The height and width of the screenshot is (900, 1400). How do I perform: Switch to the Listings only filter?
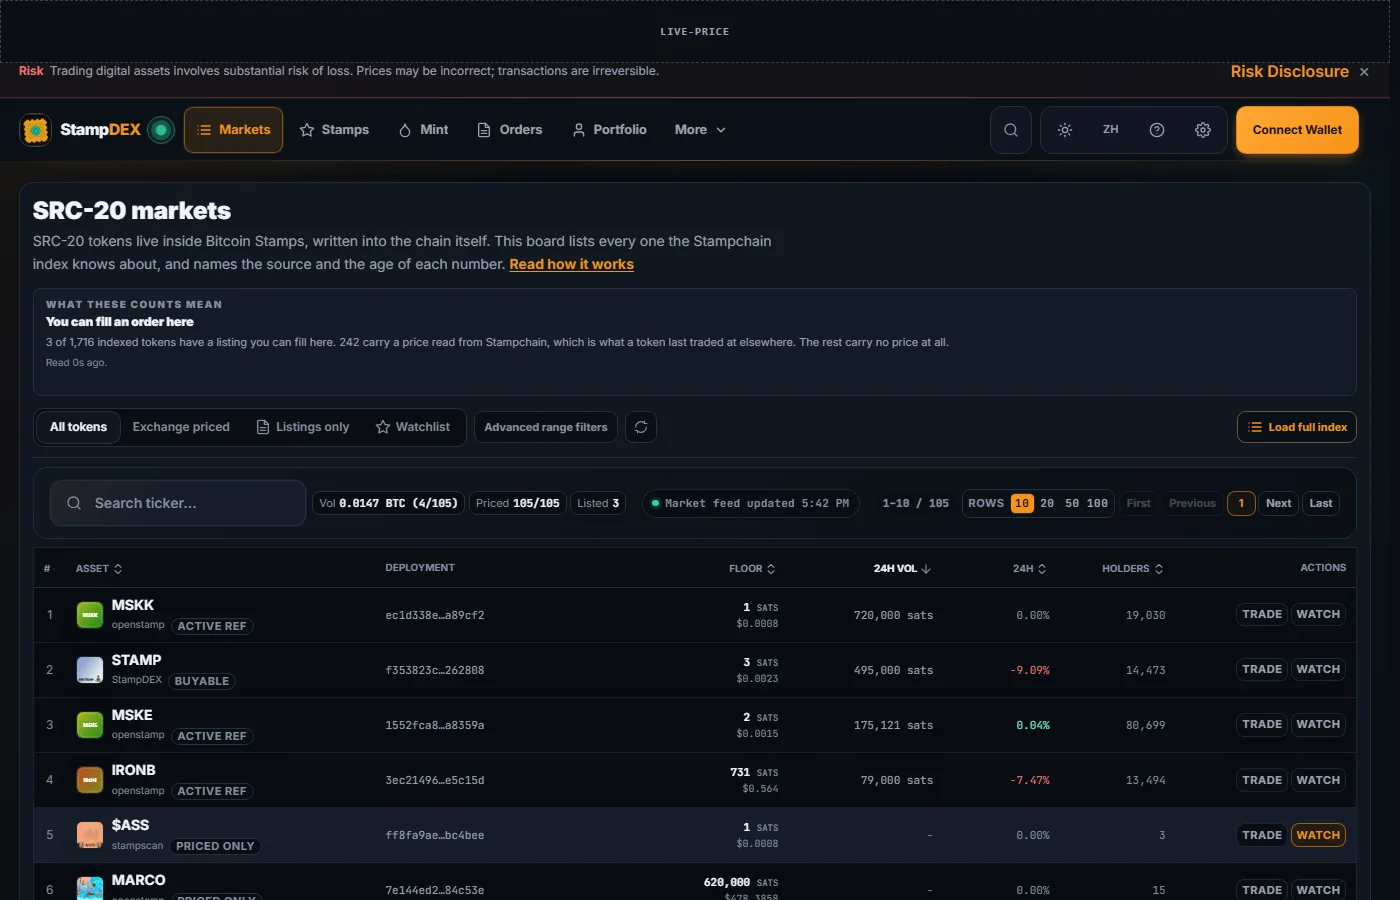click(x=303, y=427)
